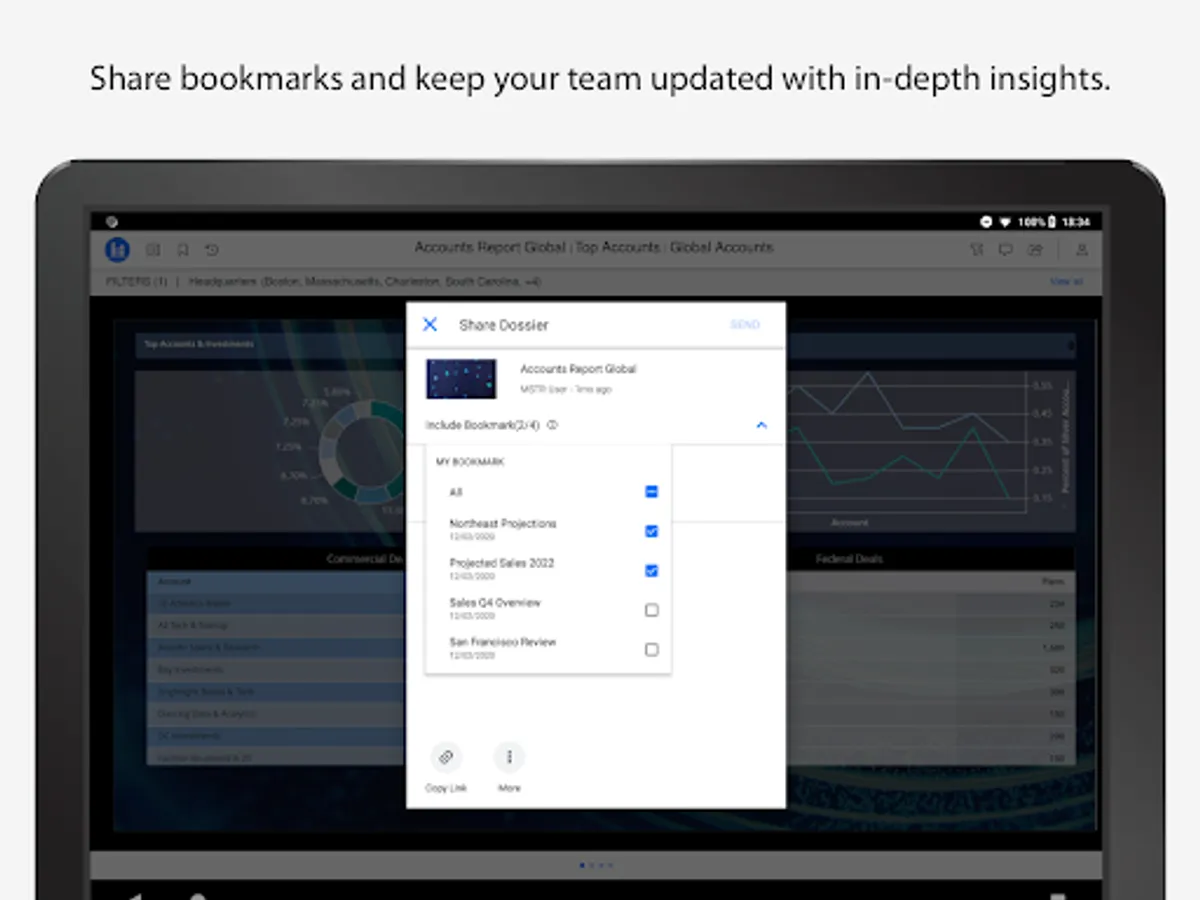Toggle the All bookmarks checkbox
Image resolution: width=1200 pixels, height=900 pixels.
coord(651,492)
